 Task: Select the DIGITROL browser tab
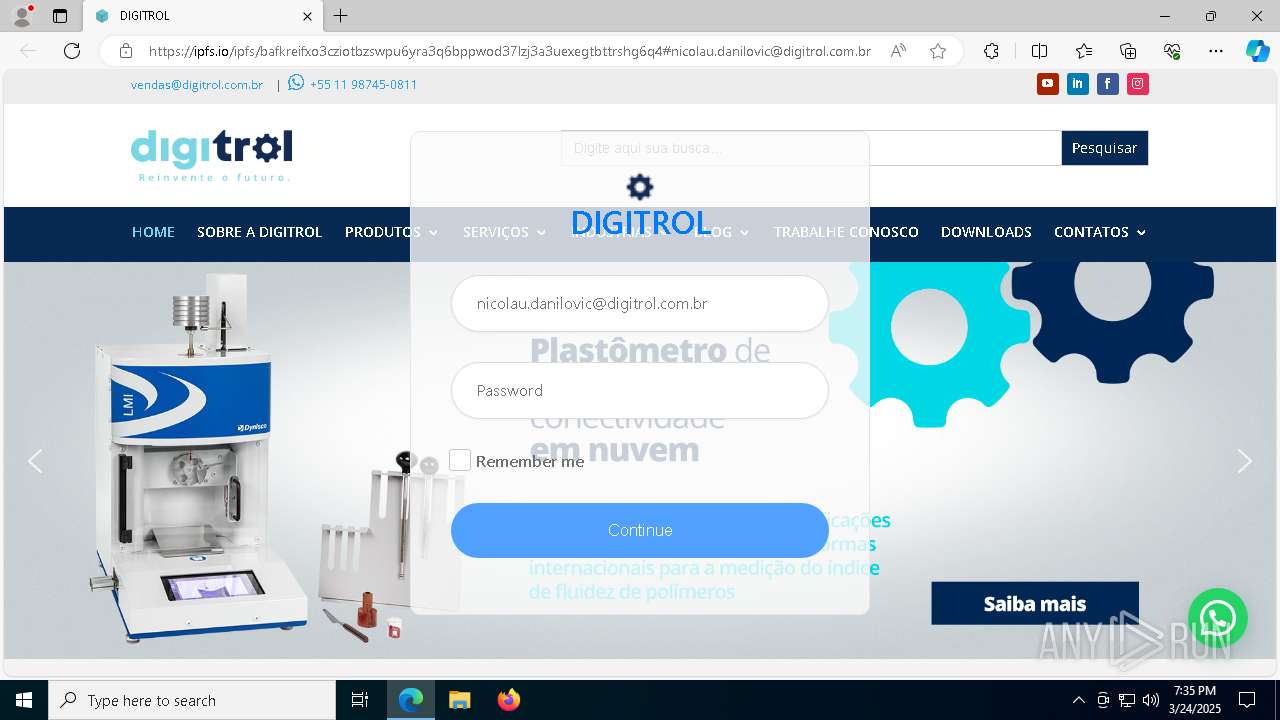[202, 16]
